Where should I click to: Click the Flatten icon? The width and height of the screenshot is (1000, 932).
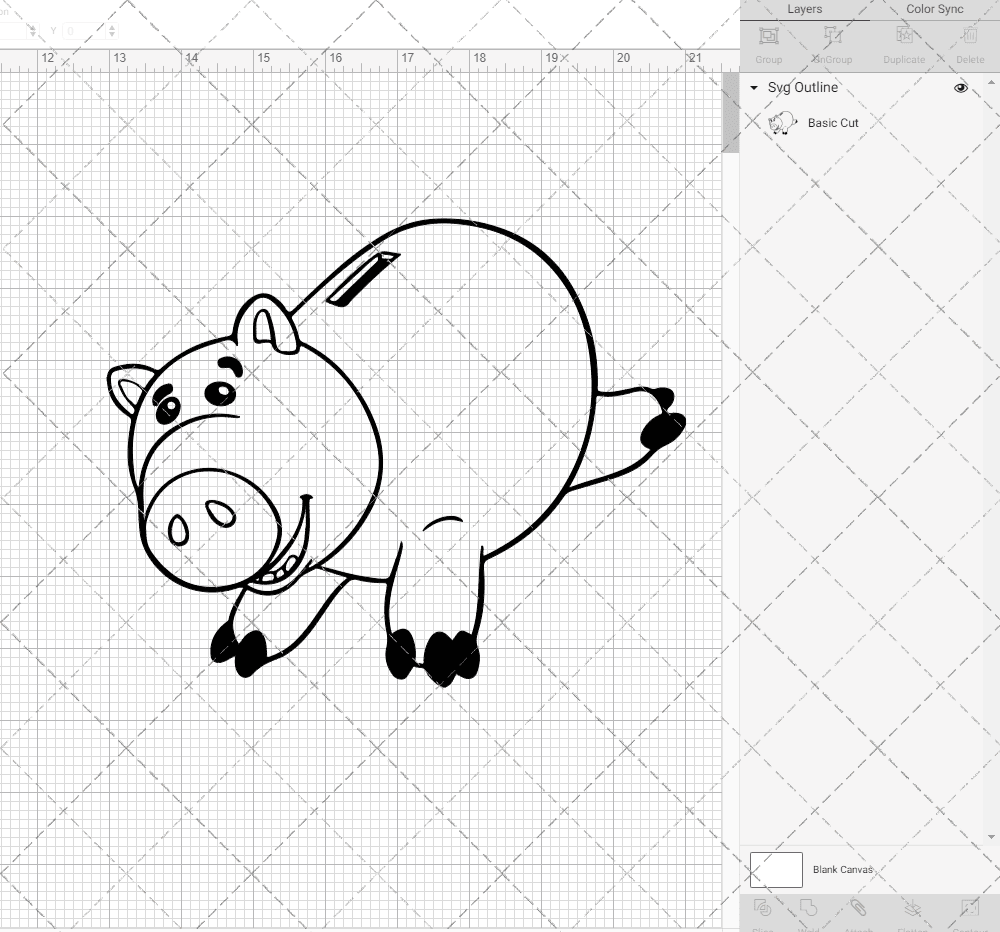(x=912, y=909)
